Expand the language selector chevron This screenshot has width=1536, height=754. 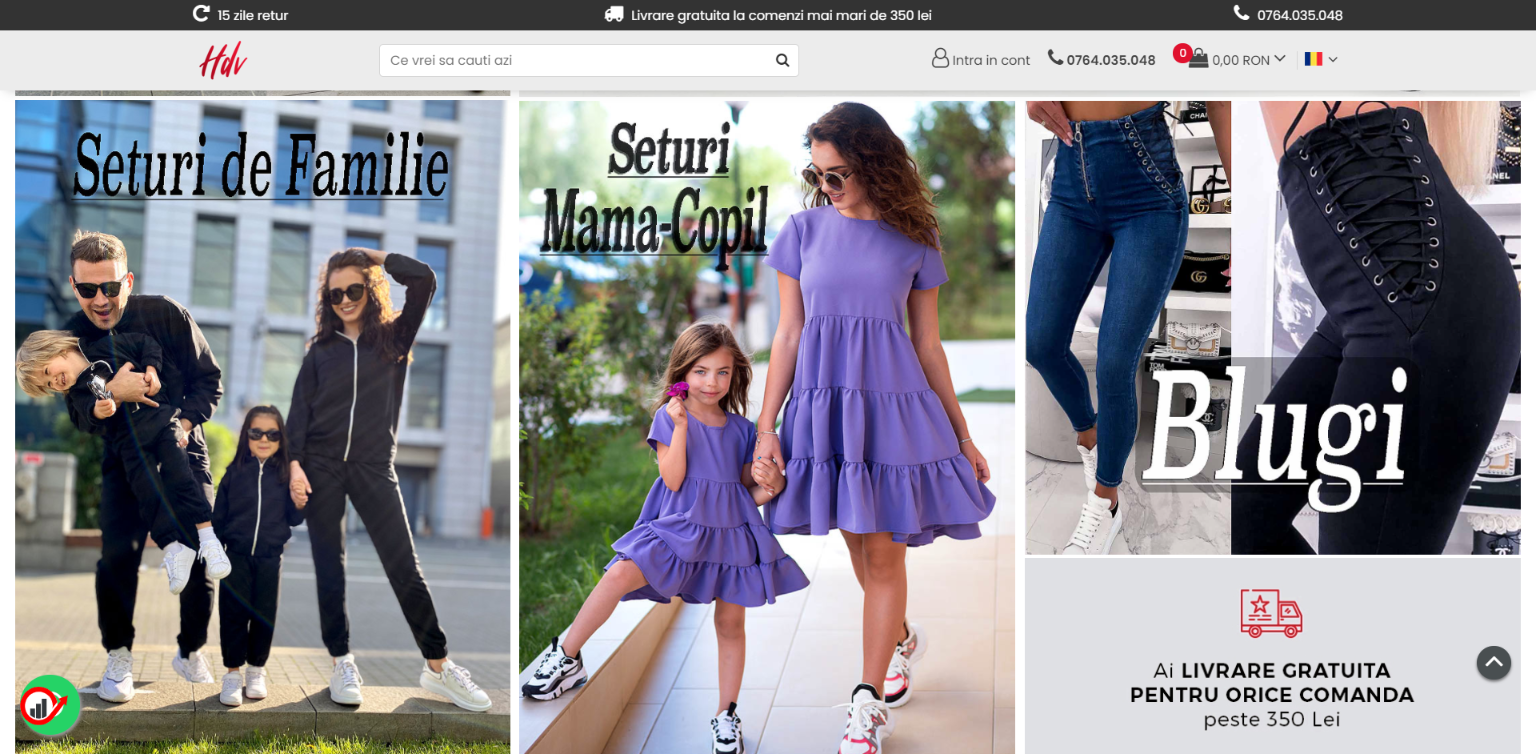1333,60
